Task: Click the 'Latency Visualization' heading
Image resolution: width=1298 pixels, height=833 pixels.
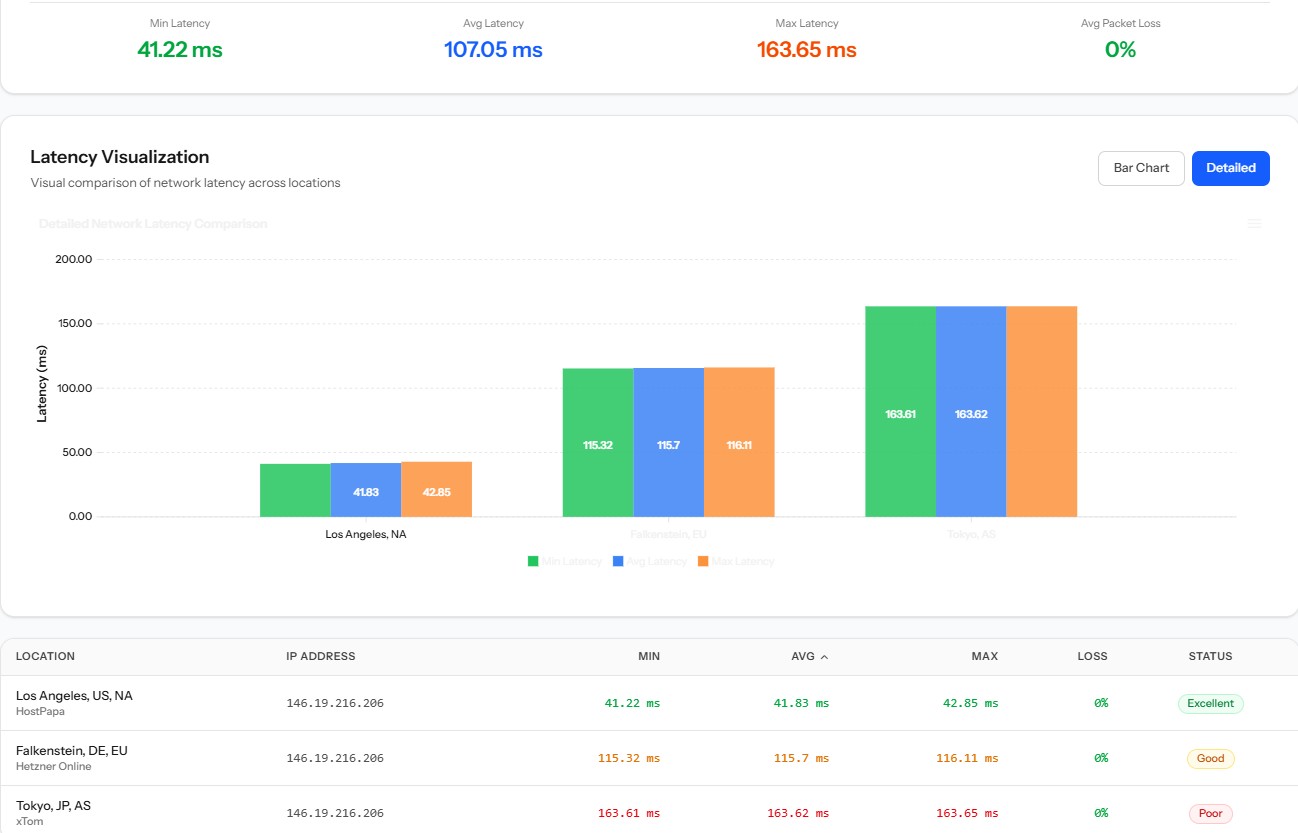Action: 120,157
